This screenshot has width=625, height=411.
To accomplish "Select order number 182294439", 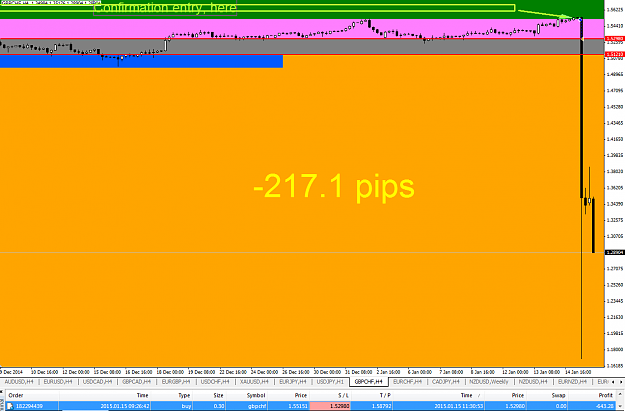I will [x=29, y=406].
